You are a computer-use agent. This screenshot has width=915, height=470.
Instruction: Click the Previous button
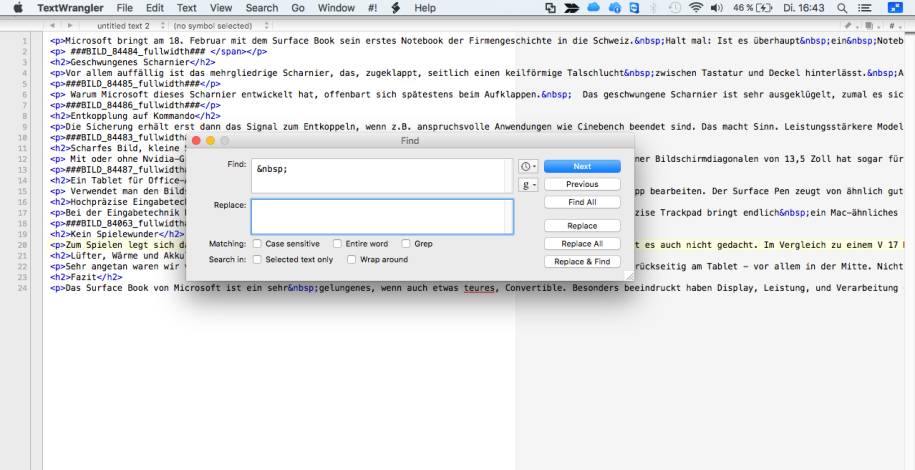(x=582, y=184)
